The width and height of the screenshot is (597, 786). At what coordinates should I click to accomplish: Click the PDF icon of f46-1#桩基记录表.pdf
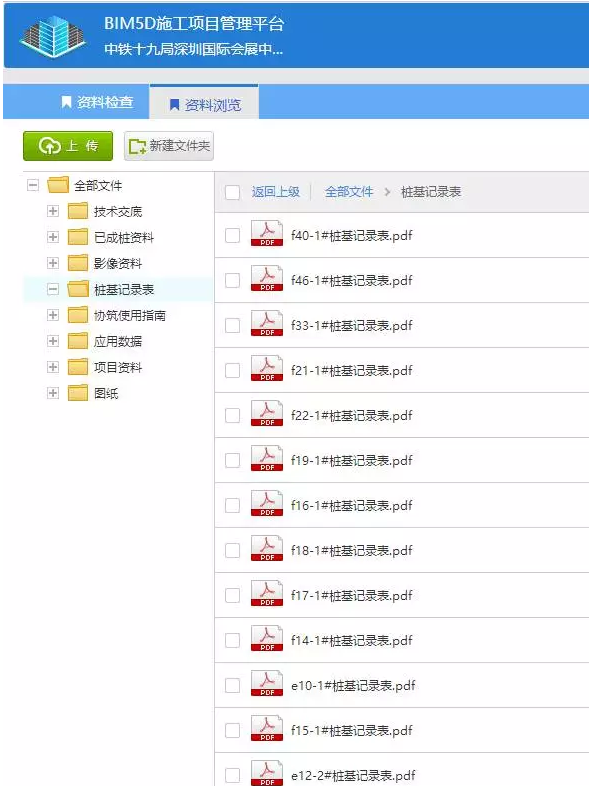[267, 278]
